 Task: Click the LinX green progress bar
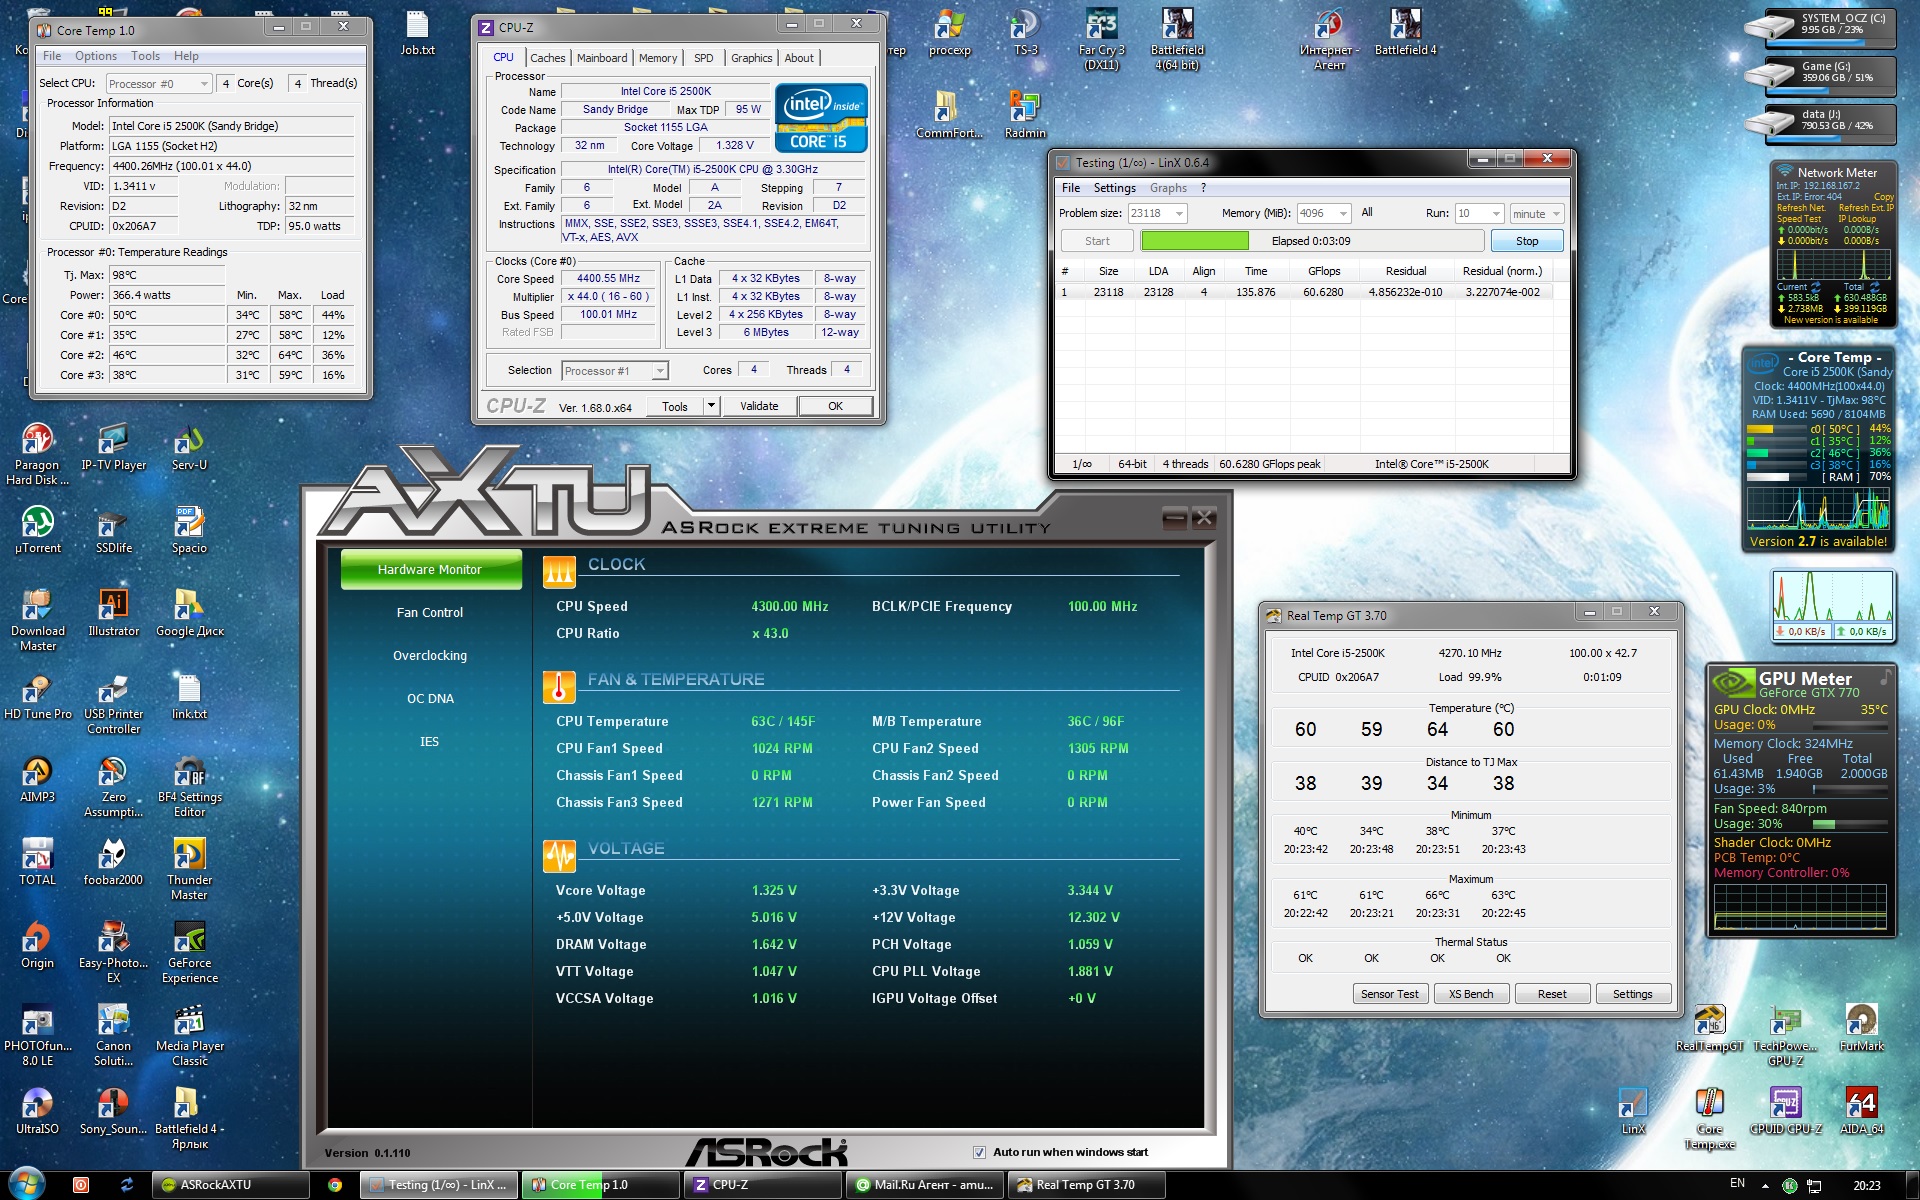point(1194,241)
